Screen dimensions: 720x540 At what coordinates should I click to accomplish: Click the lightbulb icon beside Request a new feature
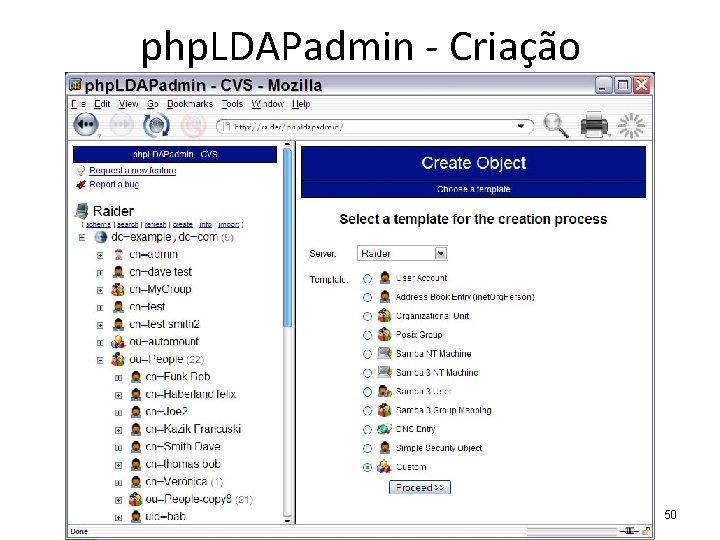point(81,170)
